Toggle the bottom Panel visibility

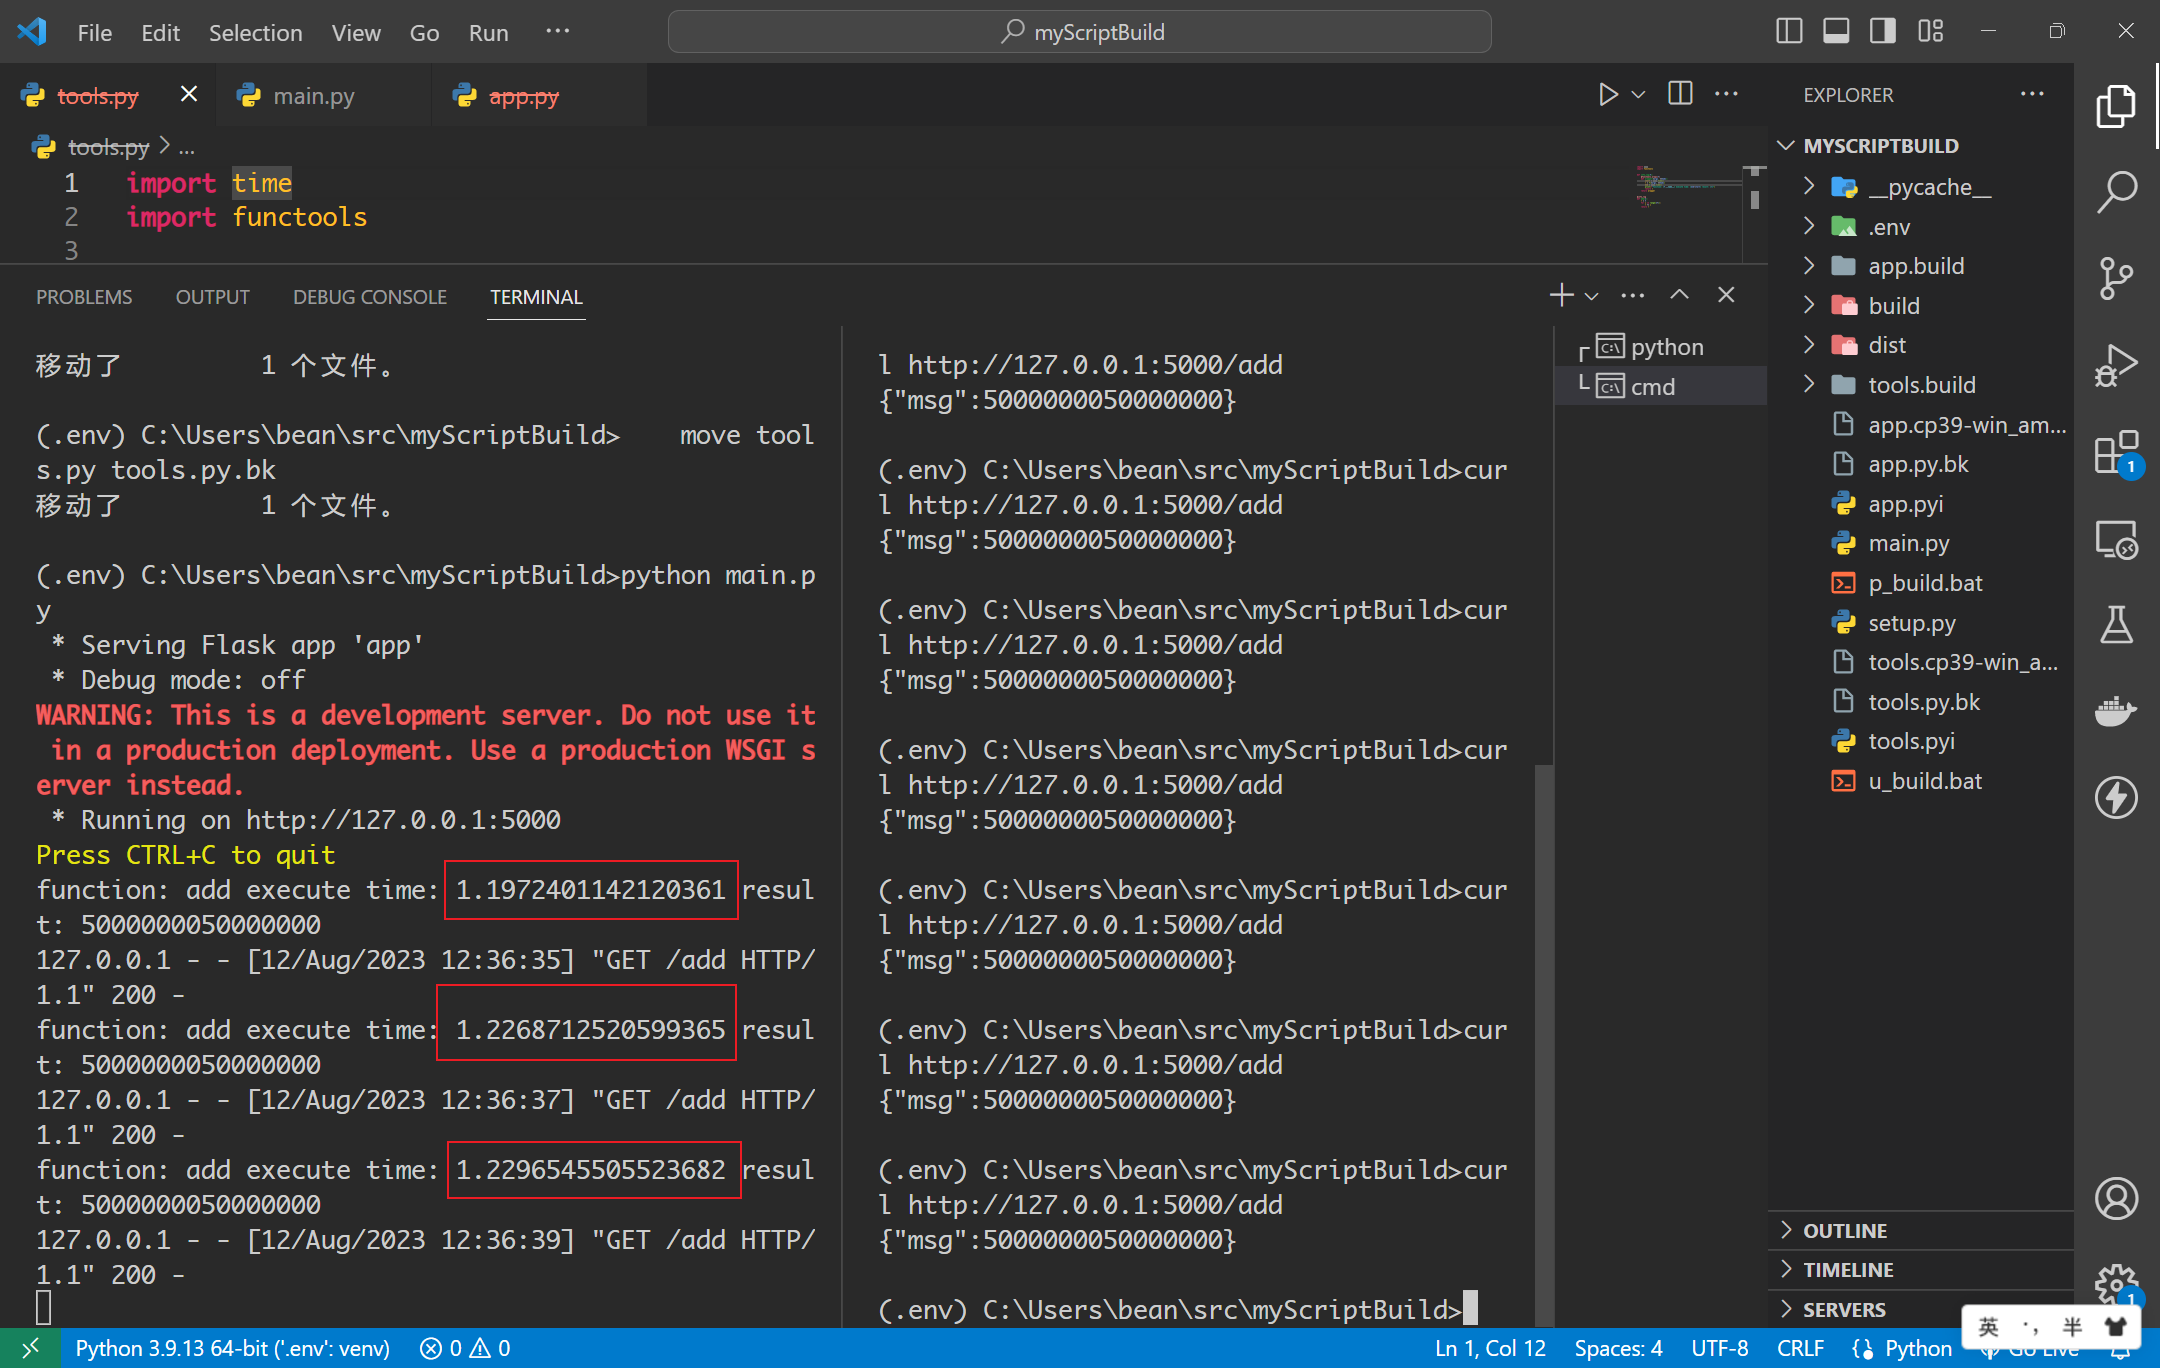(x=1836, y=31)
